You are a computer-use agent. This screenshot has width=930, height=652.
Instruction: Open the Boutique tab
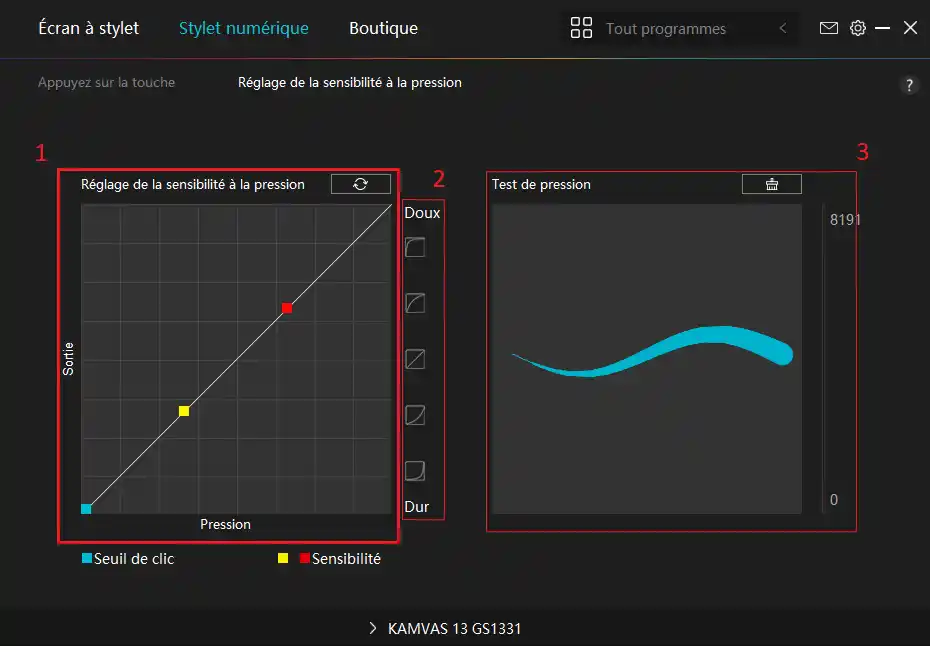(383, 28)
